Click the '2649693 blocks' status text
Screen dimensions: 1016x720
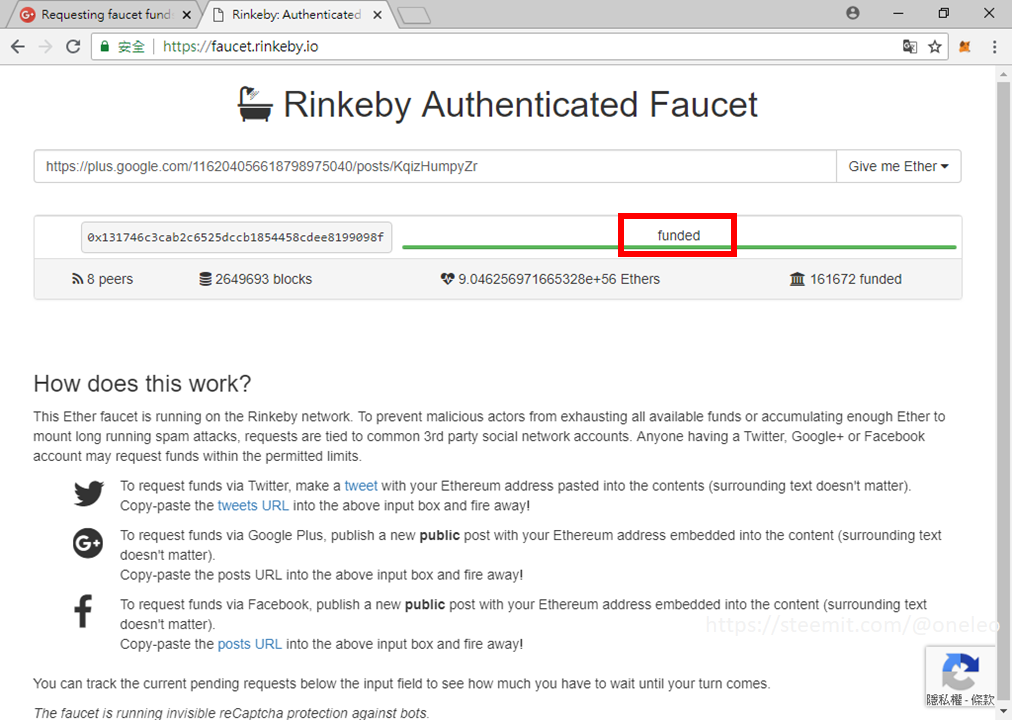[x=264, y=279]
